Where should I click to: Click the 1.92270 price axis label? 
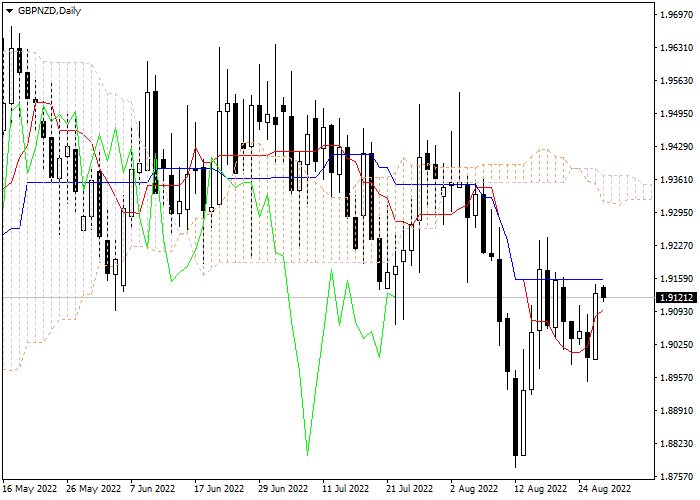pyautogui.click(x=676, y=246)
